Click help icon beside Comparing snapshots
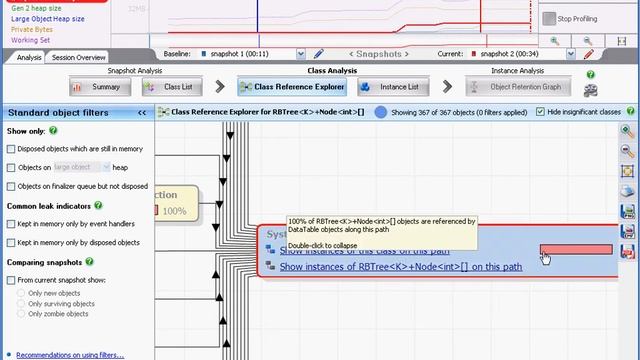 (x=90, y=262)
